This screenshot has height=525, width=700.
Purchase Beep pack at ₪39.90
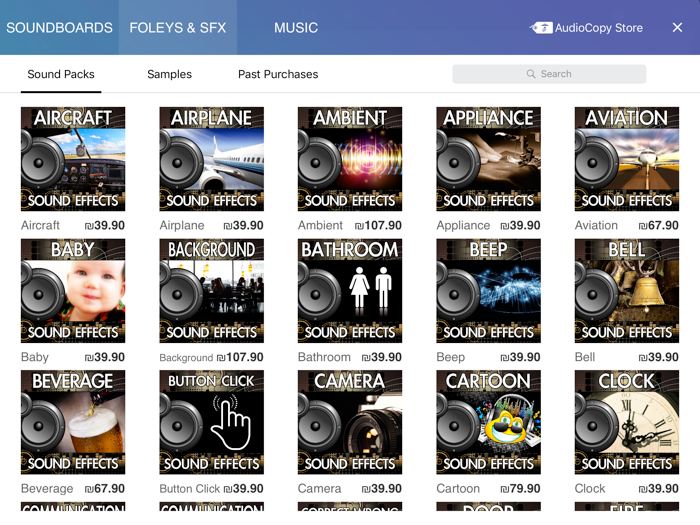point(520,357)
